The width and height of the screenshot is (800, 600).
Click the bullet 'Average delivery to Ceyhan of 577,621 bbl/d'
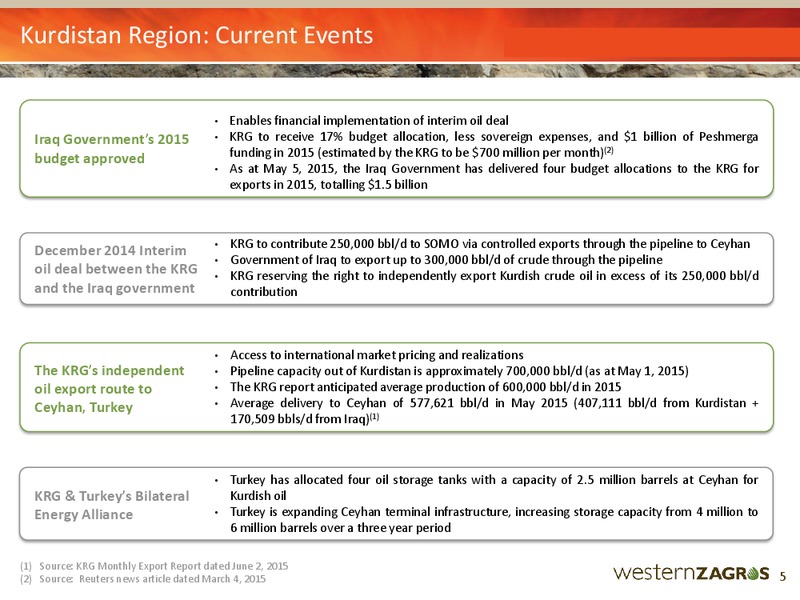[x=494, y=411]
